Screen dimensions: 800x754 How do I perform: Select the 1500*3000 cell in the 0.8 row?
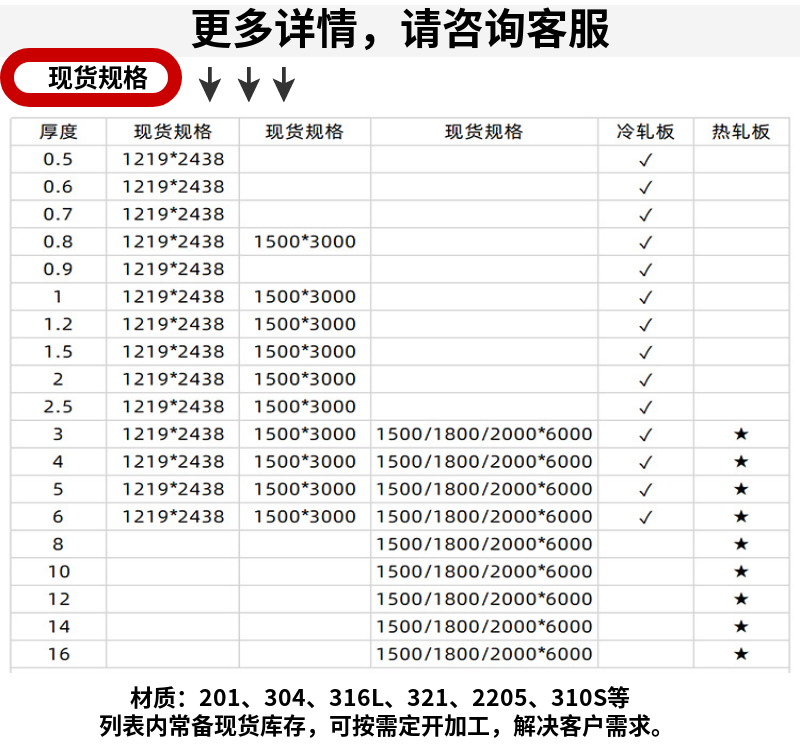pos(305,241)
